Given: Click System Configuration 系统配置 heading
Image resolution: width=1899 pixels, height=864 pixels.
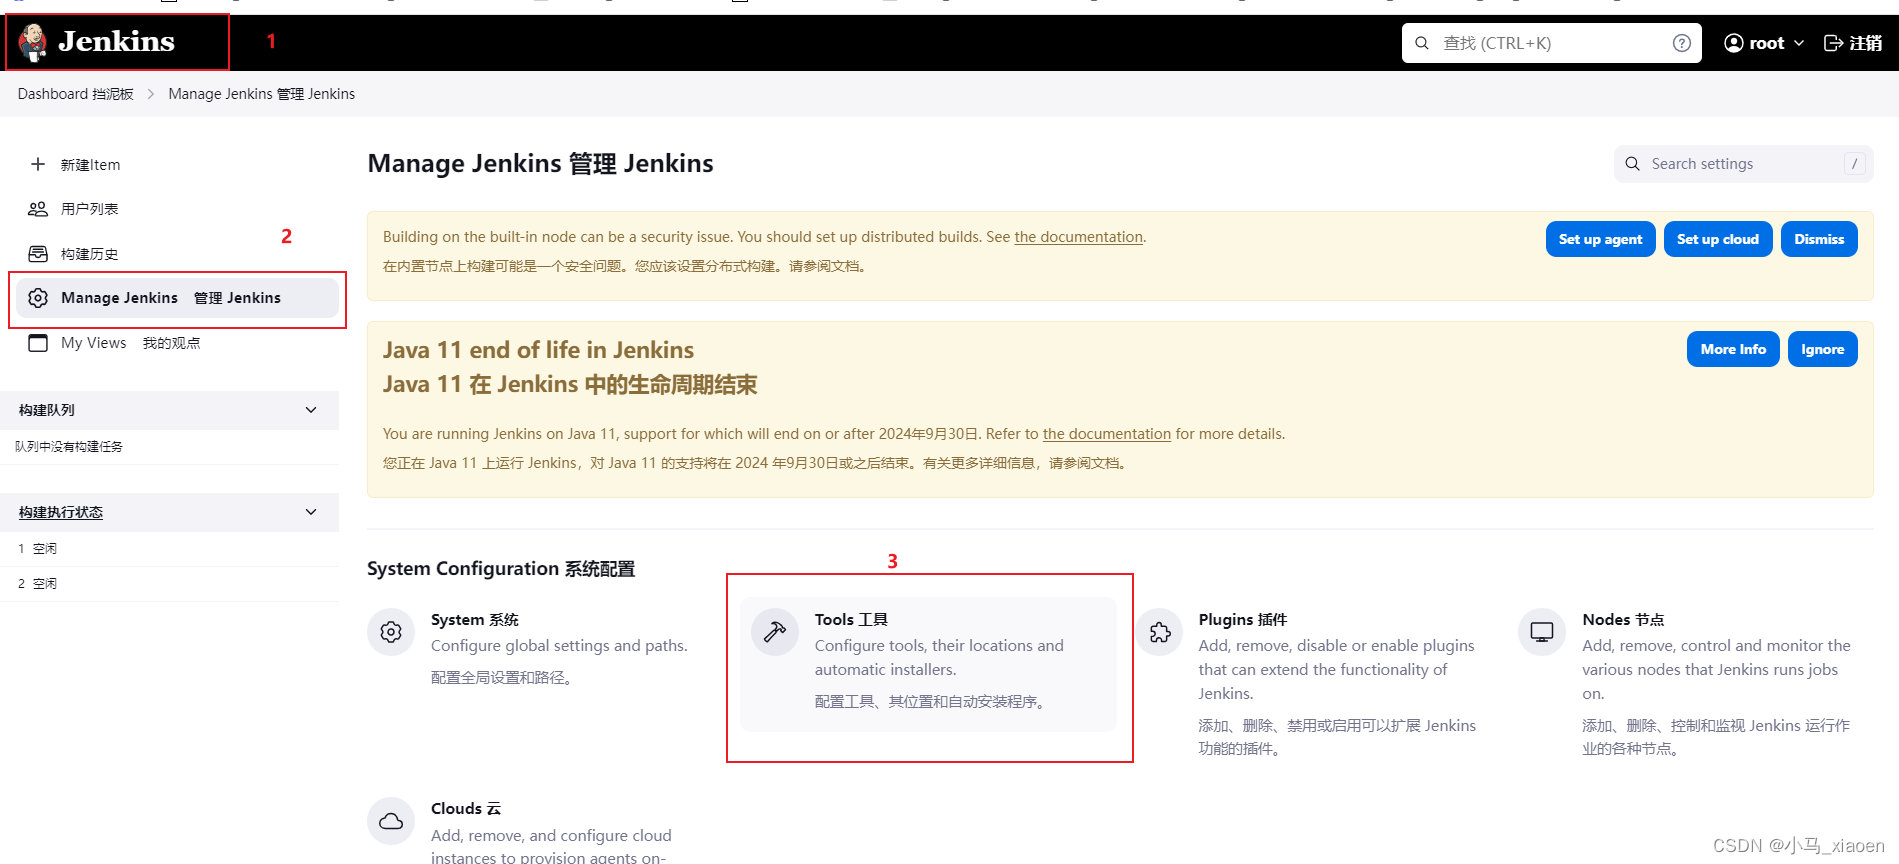Looking at the screenshot, I should click(501, 569).
